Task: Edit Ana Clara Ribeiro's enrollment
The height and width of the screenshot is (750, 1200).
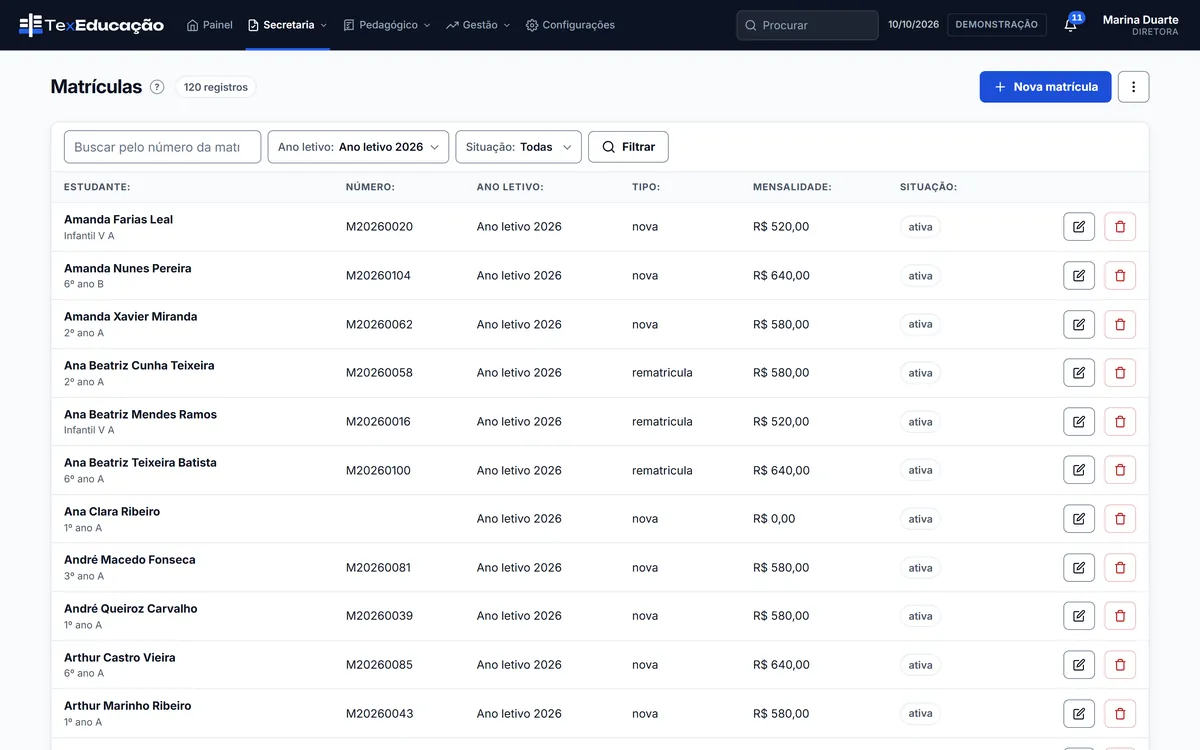Action: pyautogui.click(x=1079, y=519)
